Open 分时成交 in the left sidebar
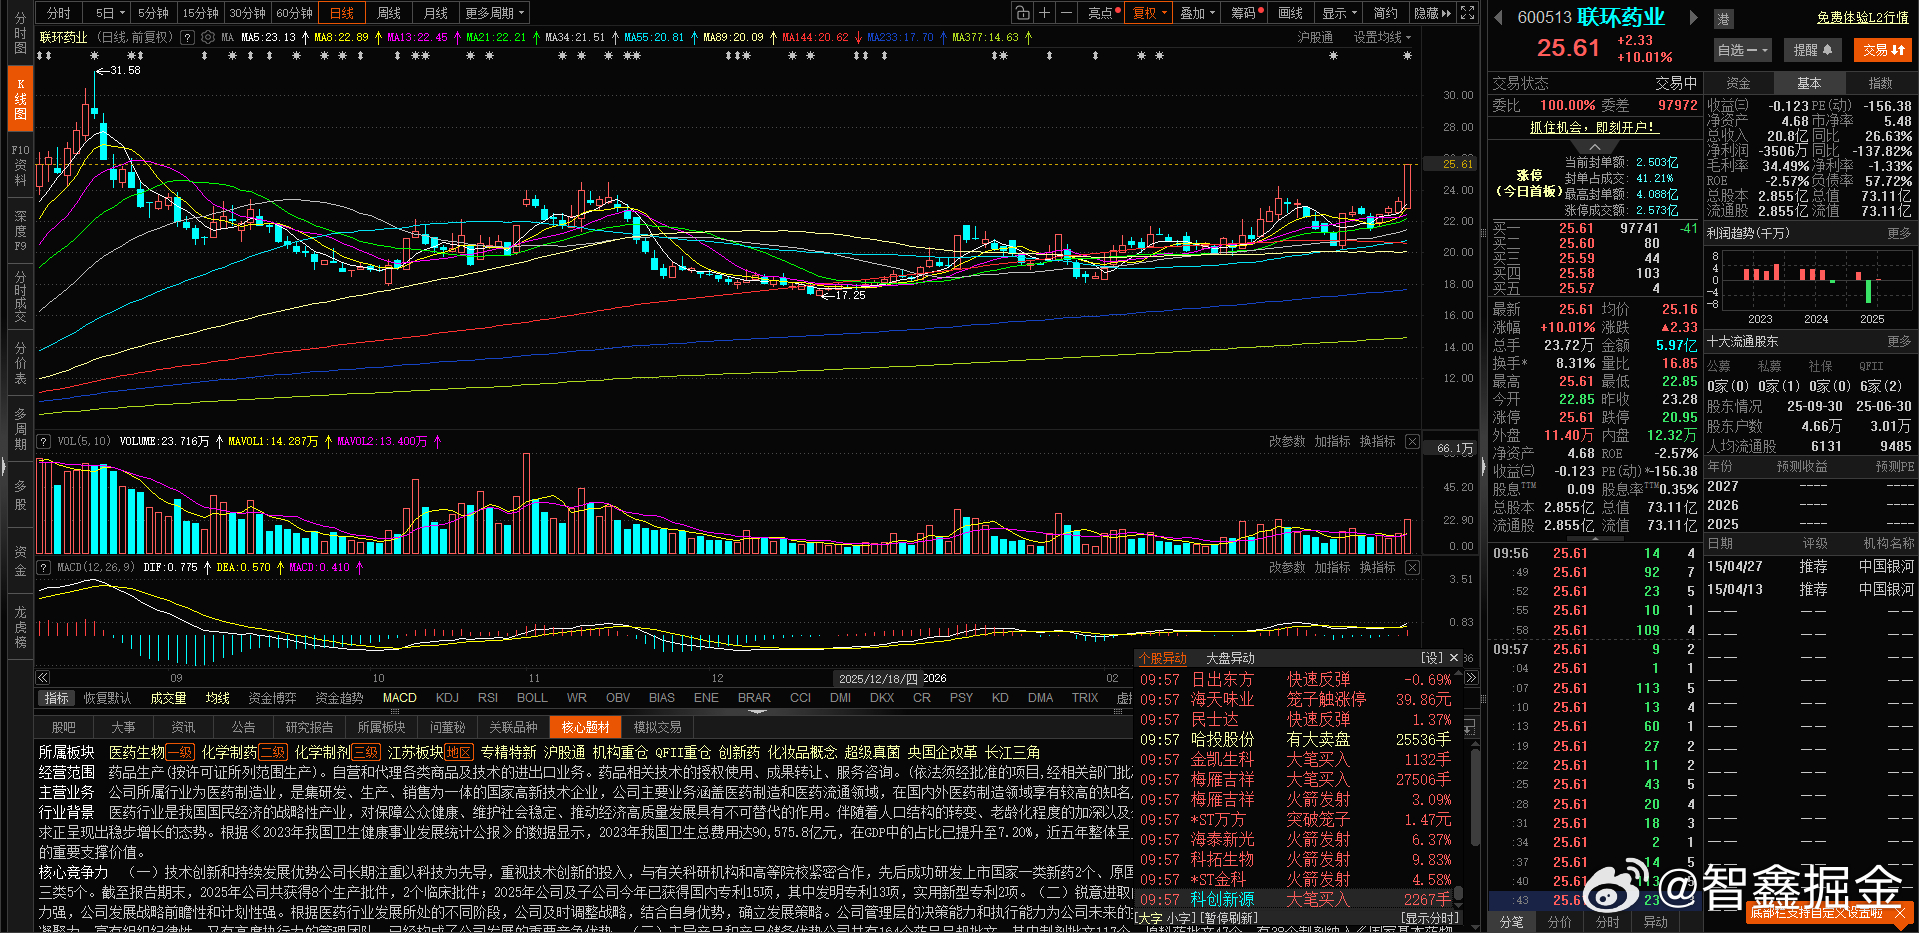The width and height of the screenshot is (1919, 933). [20, 296]
